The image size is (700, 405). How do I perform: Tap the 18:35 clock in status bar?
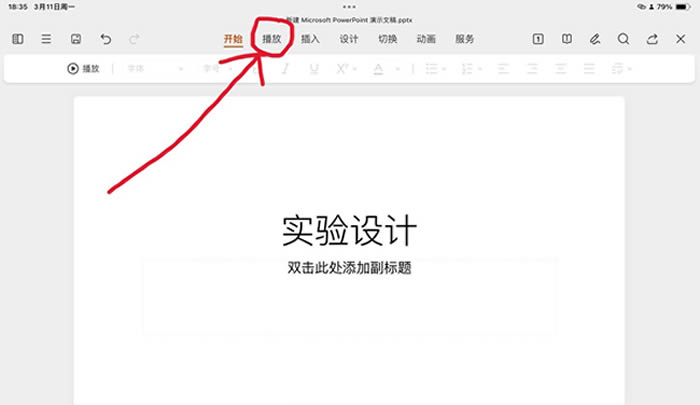[x=18, y=7]
